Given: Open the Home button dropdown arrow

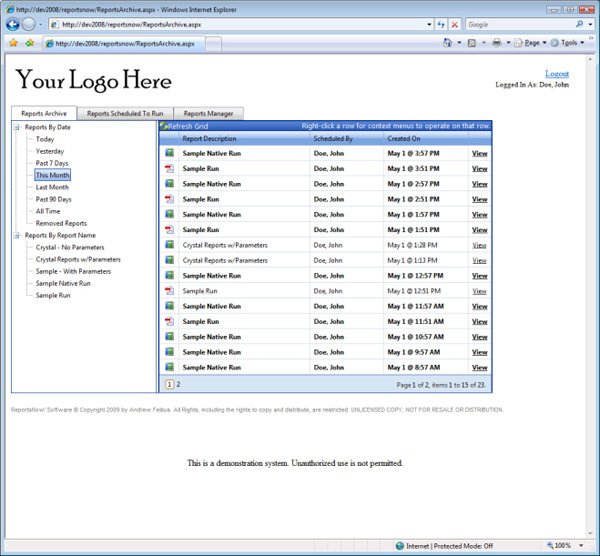Looking at the screenshot, I should [459, 43].
